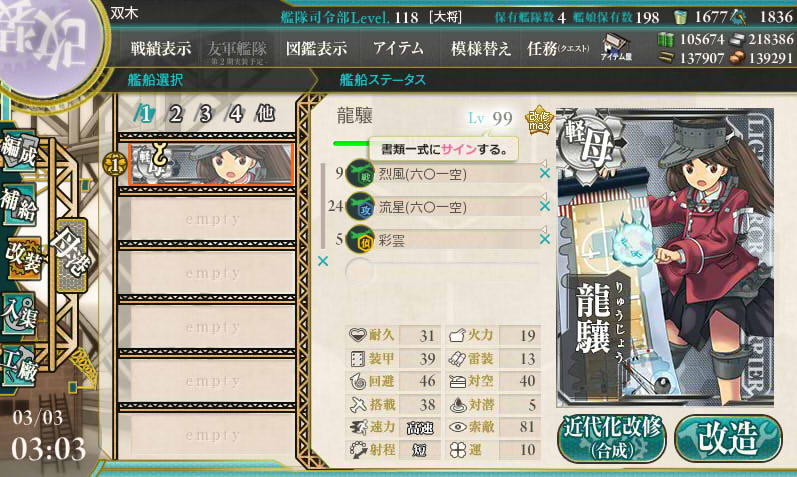Switch to fleet tab 2
Viewport: 797px width, 477px height.
point(175,114)
